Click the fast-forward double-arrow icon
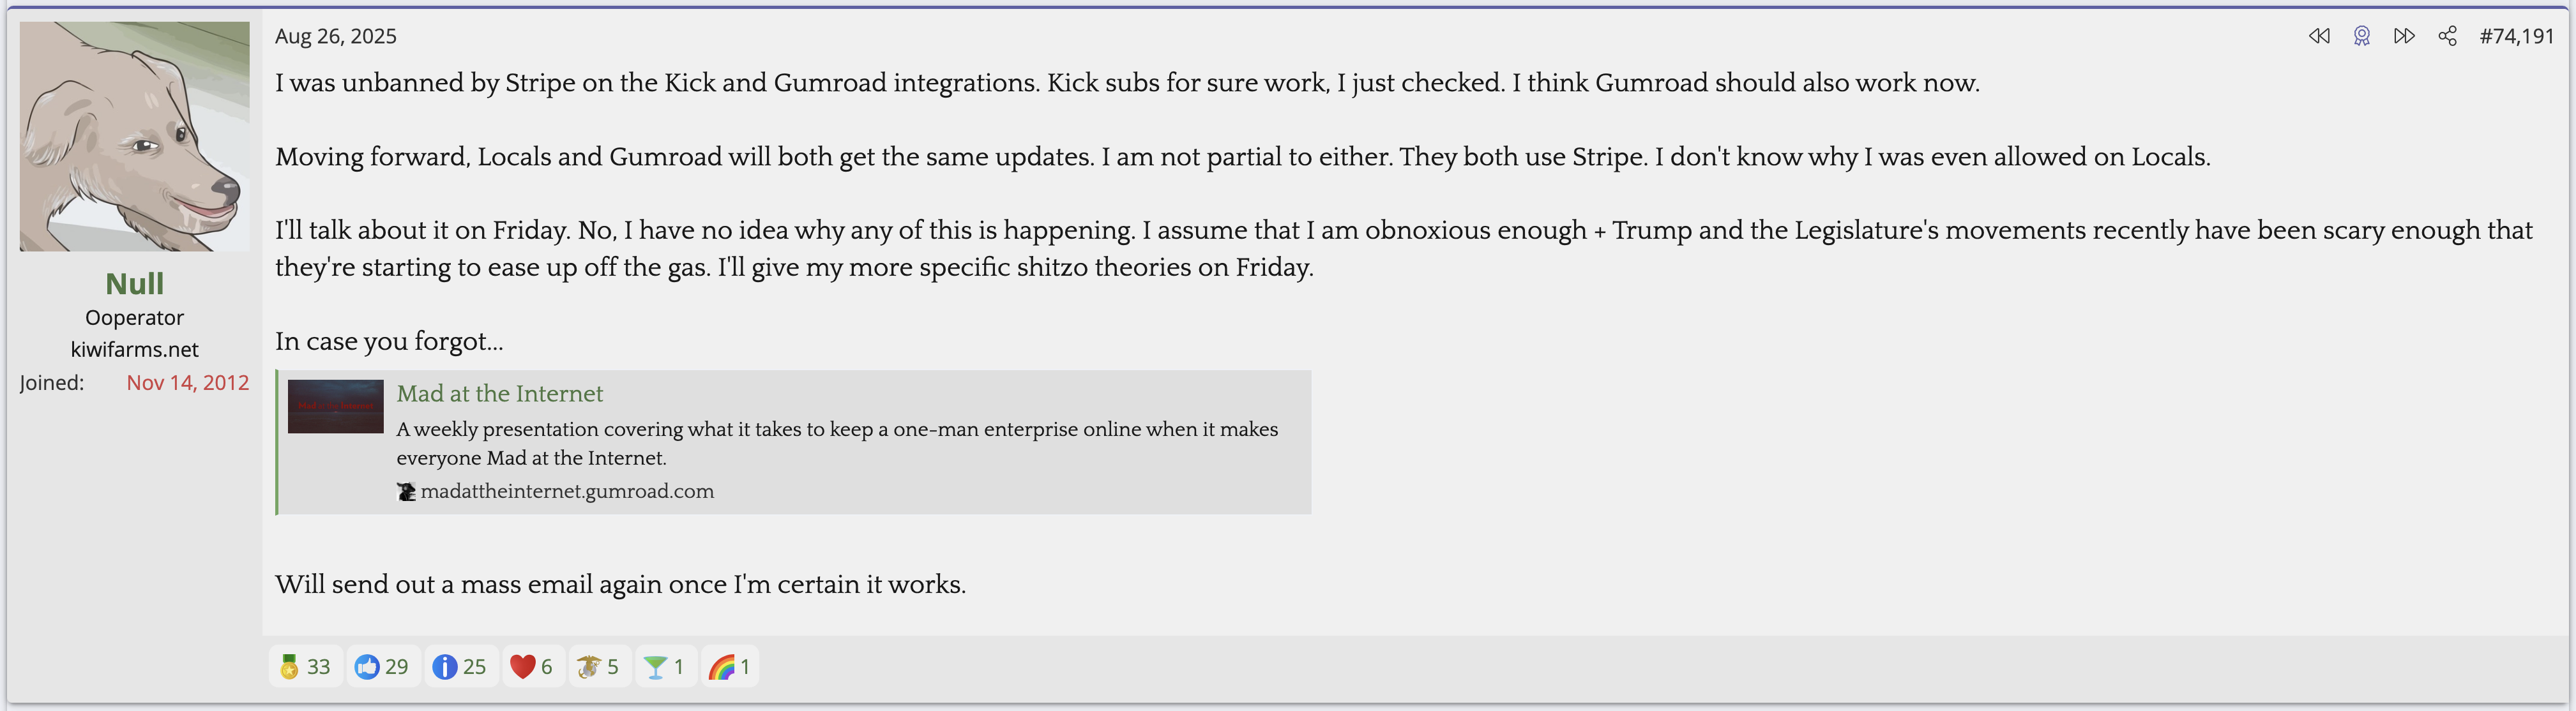The height and width of the screenshot is (711, 2576). point(2404,36)
